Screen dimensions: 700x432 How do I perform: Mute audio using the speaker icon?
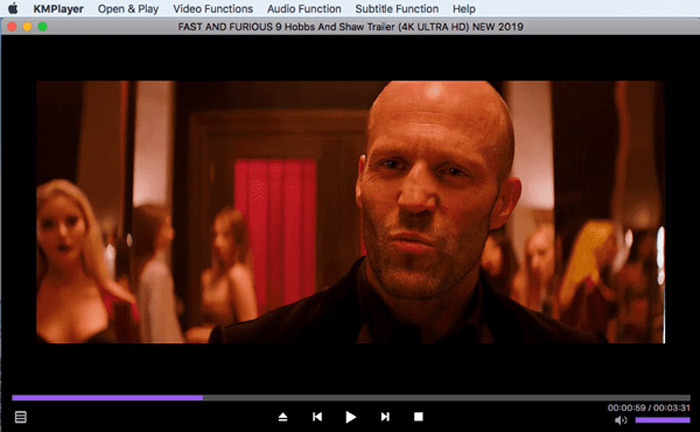coord(621,420)
